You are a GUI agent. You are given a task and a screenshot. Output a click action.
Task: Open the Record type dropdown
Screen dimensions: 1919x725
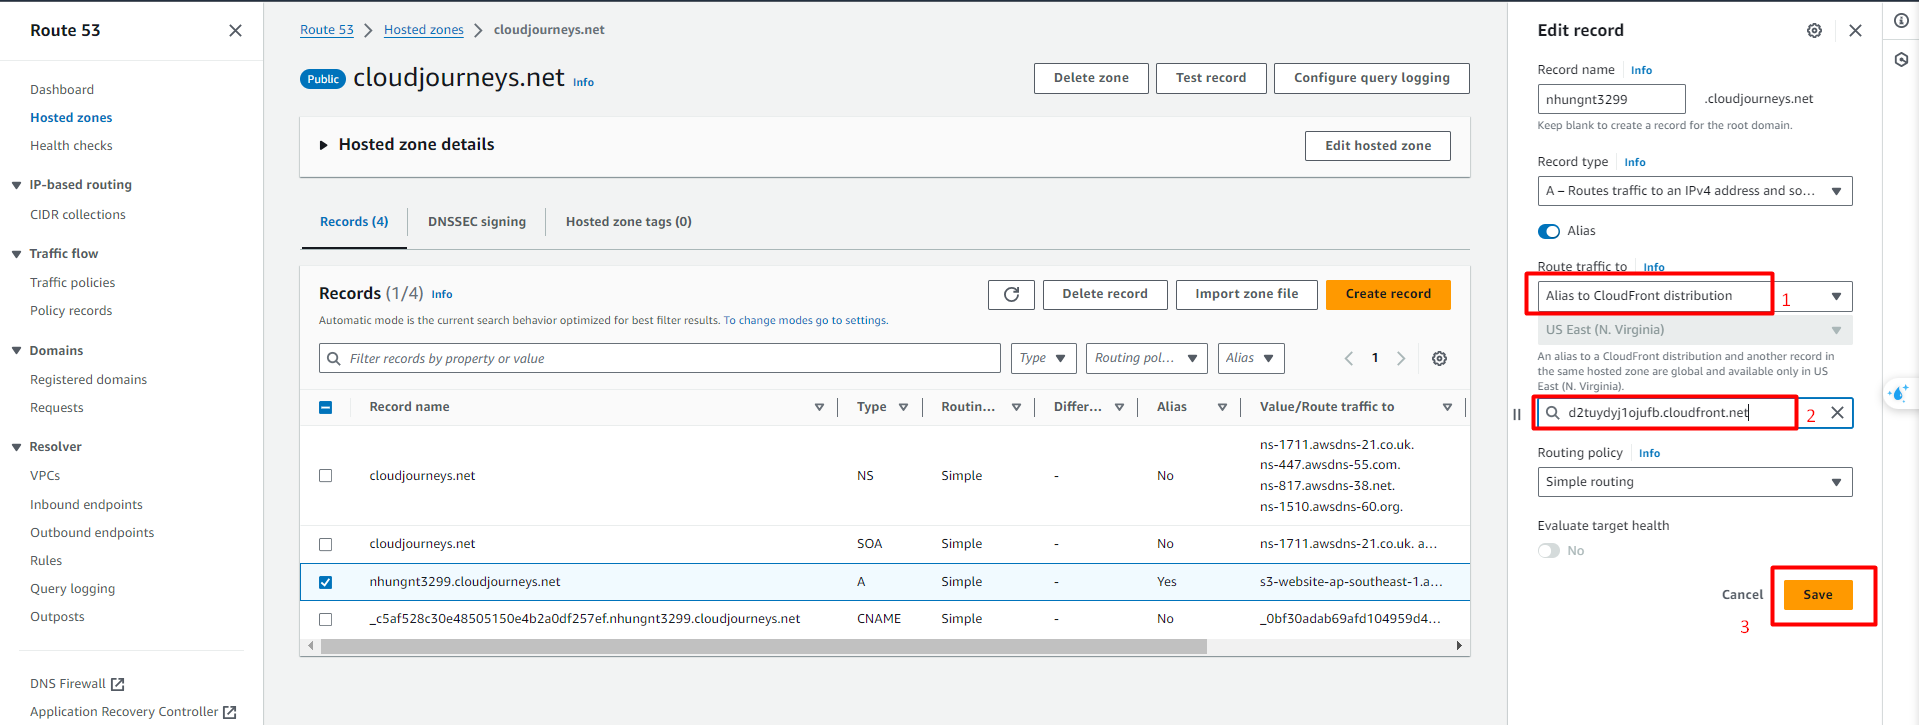point(1694,191)
